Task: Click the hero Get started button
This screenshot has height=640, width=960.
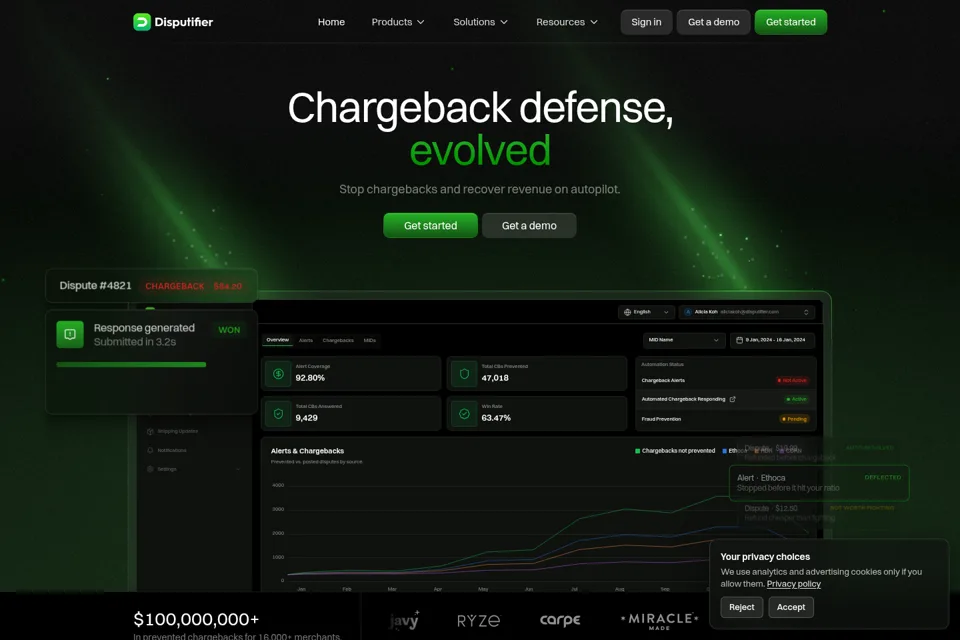Action: [430, 225]
